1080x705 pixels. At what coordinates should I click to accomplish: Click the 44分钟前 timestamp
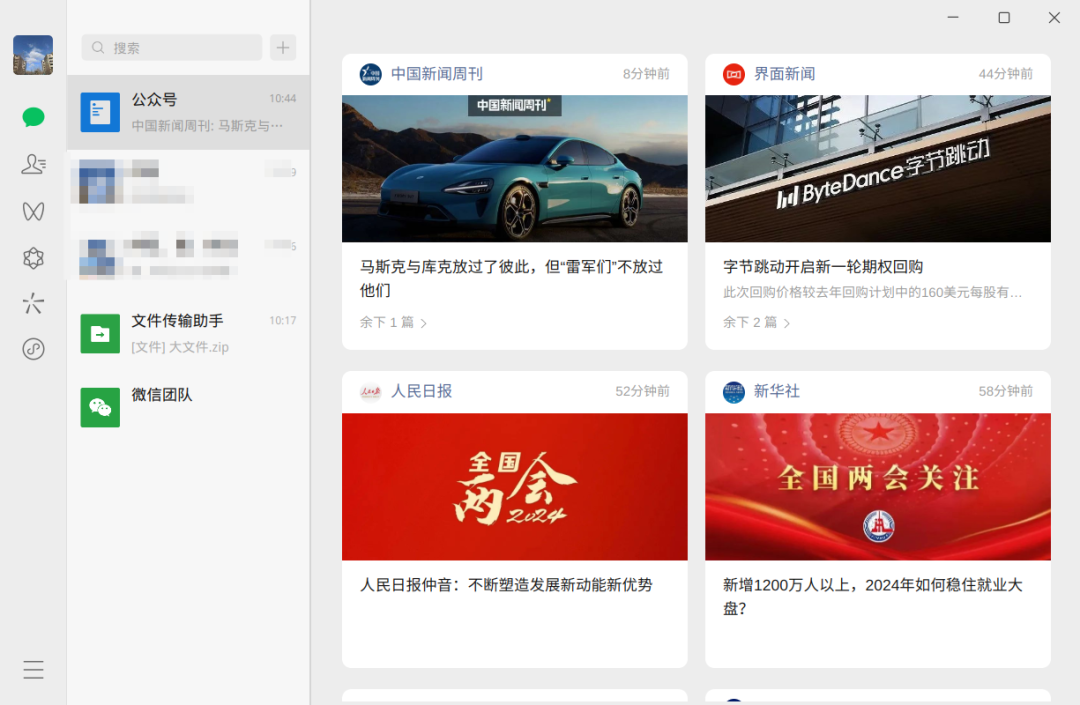[x=1006, y=74]
